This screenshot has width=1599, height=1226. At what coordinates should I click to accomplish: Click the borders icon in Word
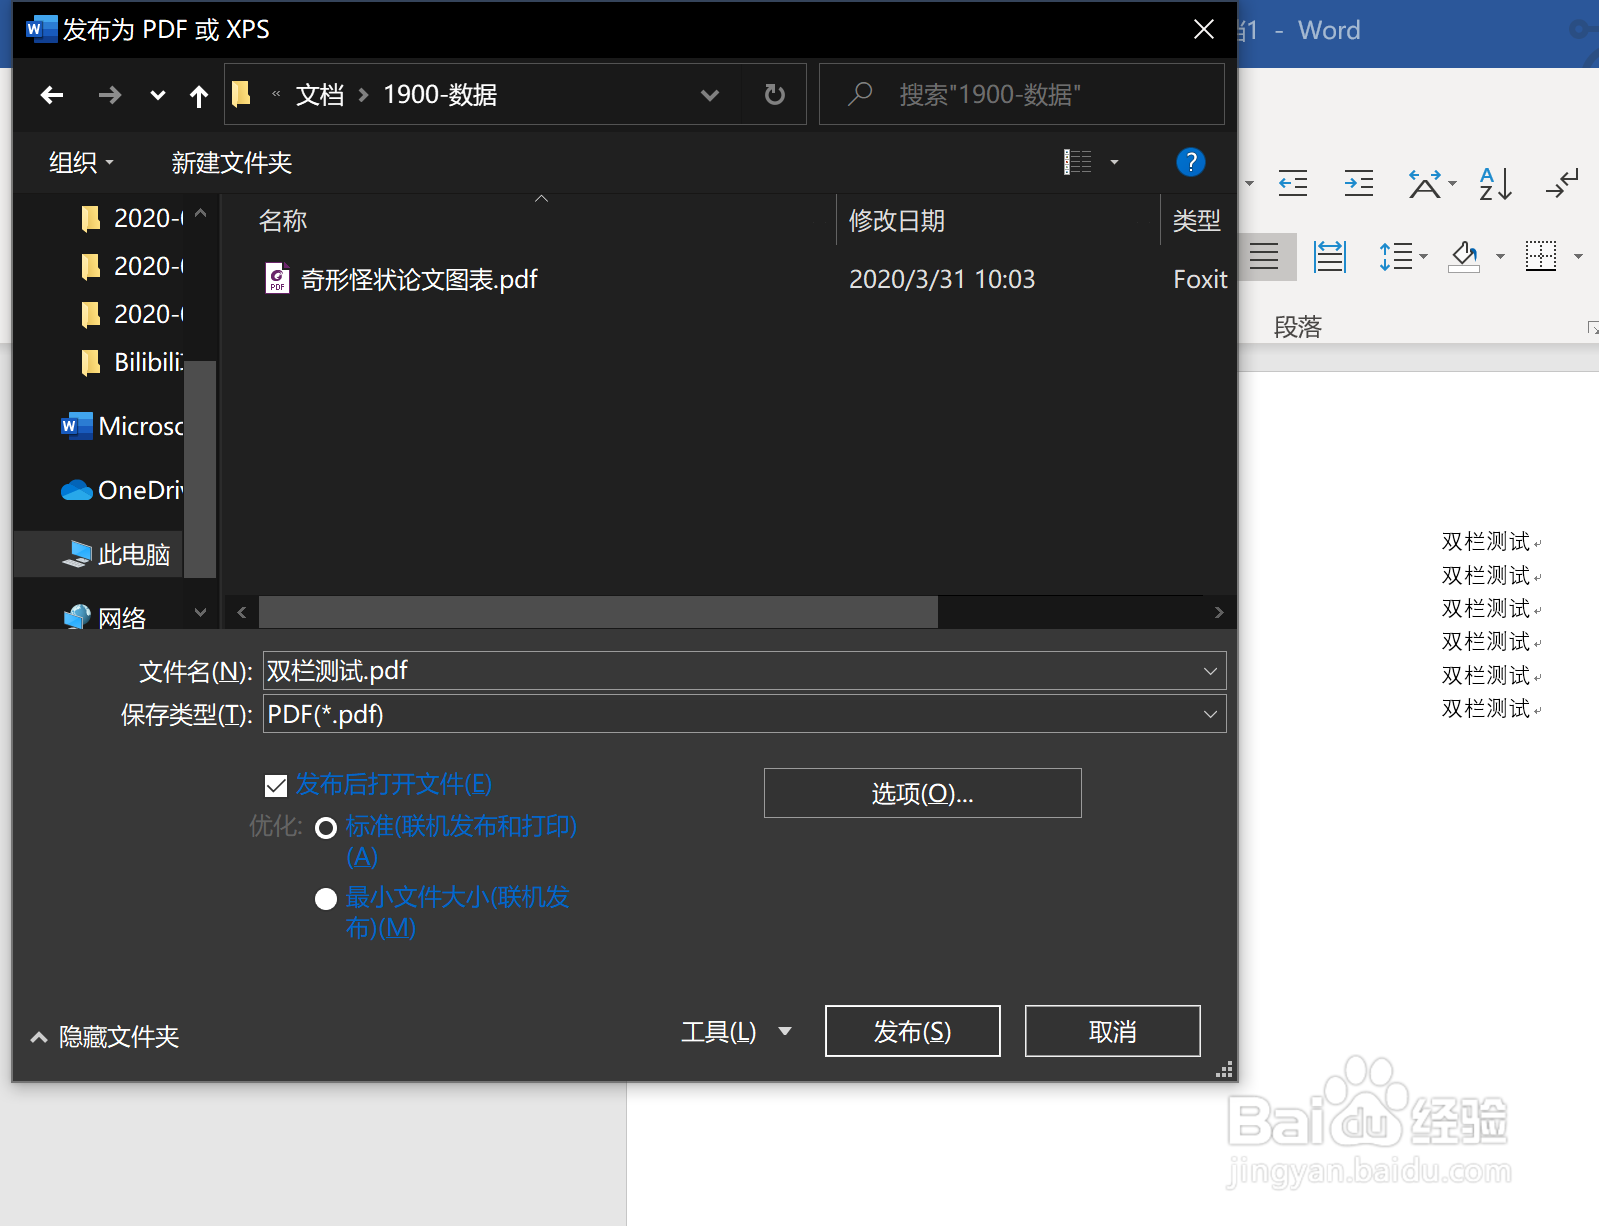pyautogui.click(x=1541, y=256)
